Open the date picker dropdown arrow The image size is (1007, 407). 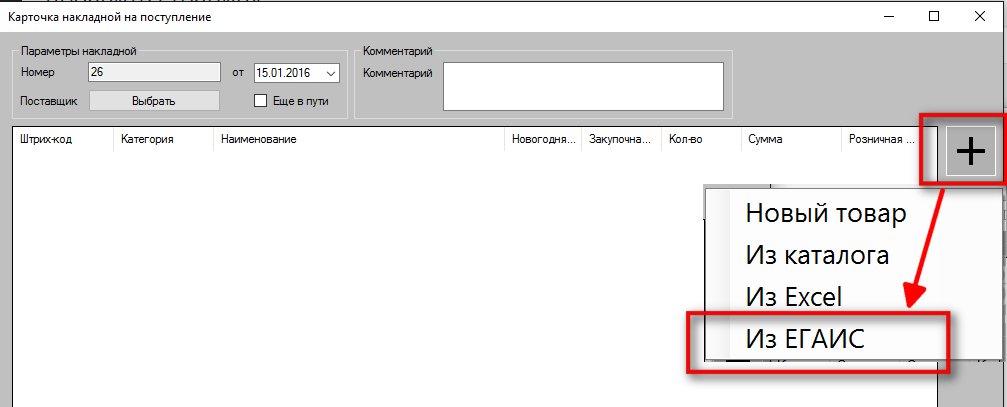coord(331,73)
